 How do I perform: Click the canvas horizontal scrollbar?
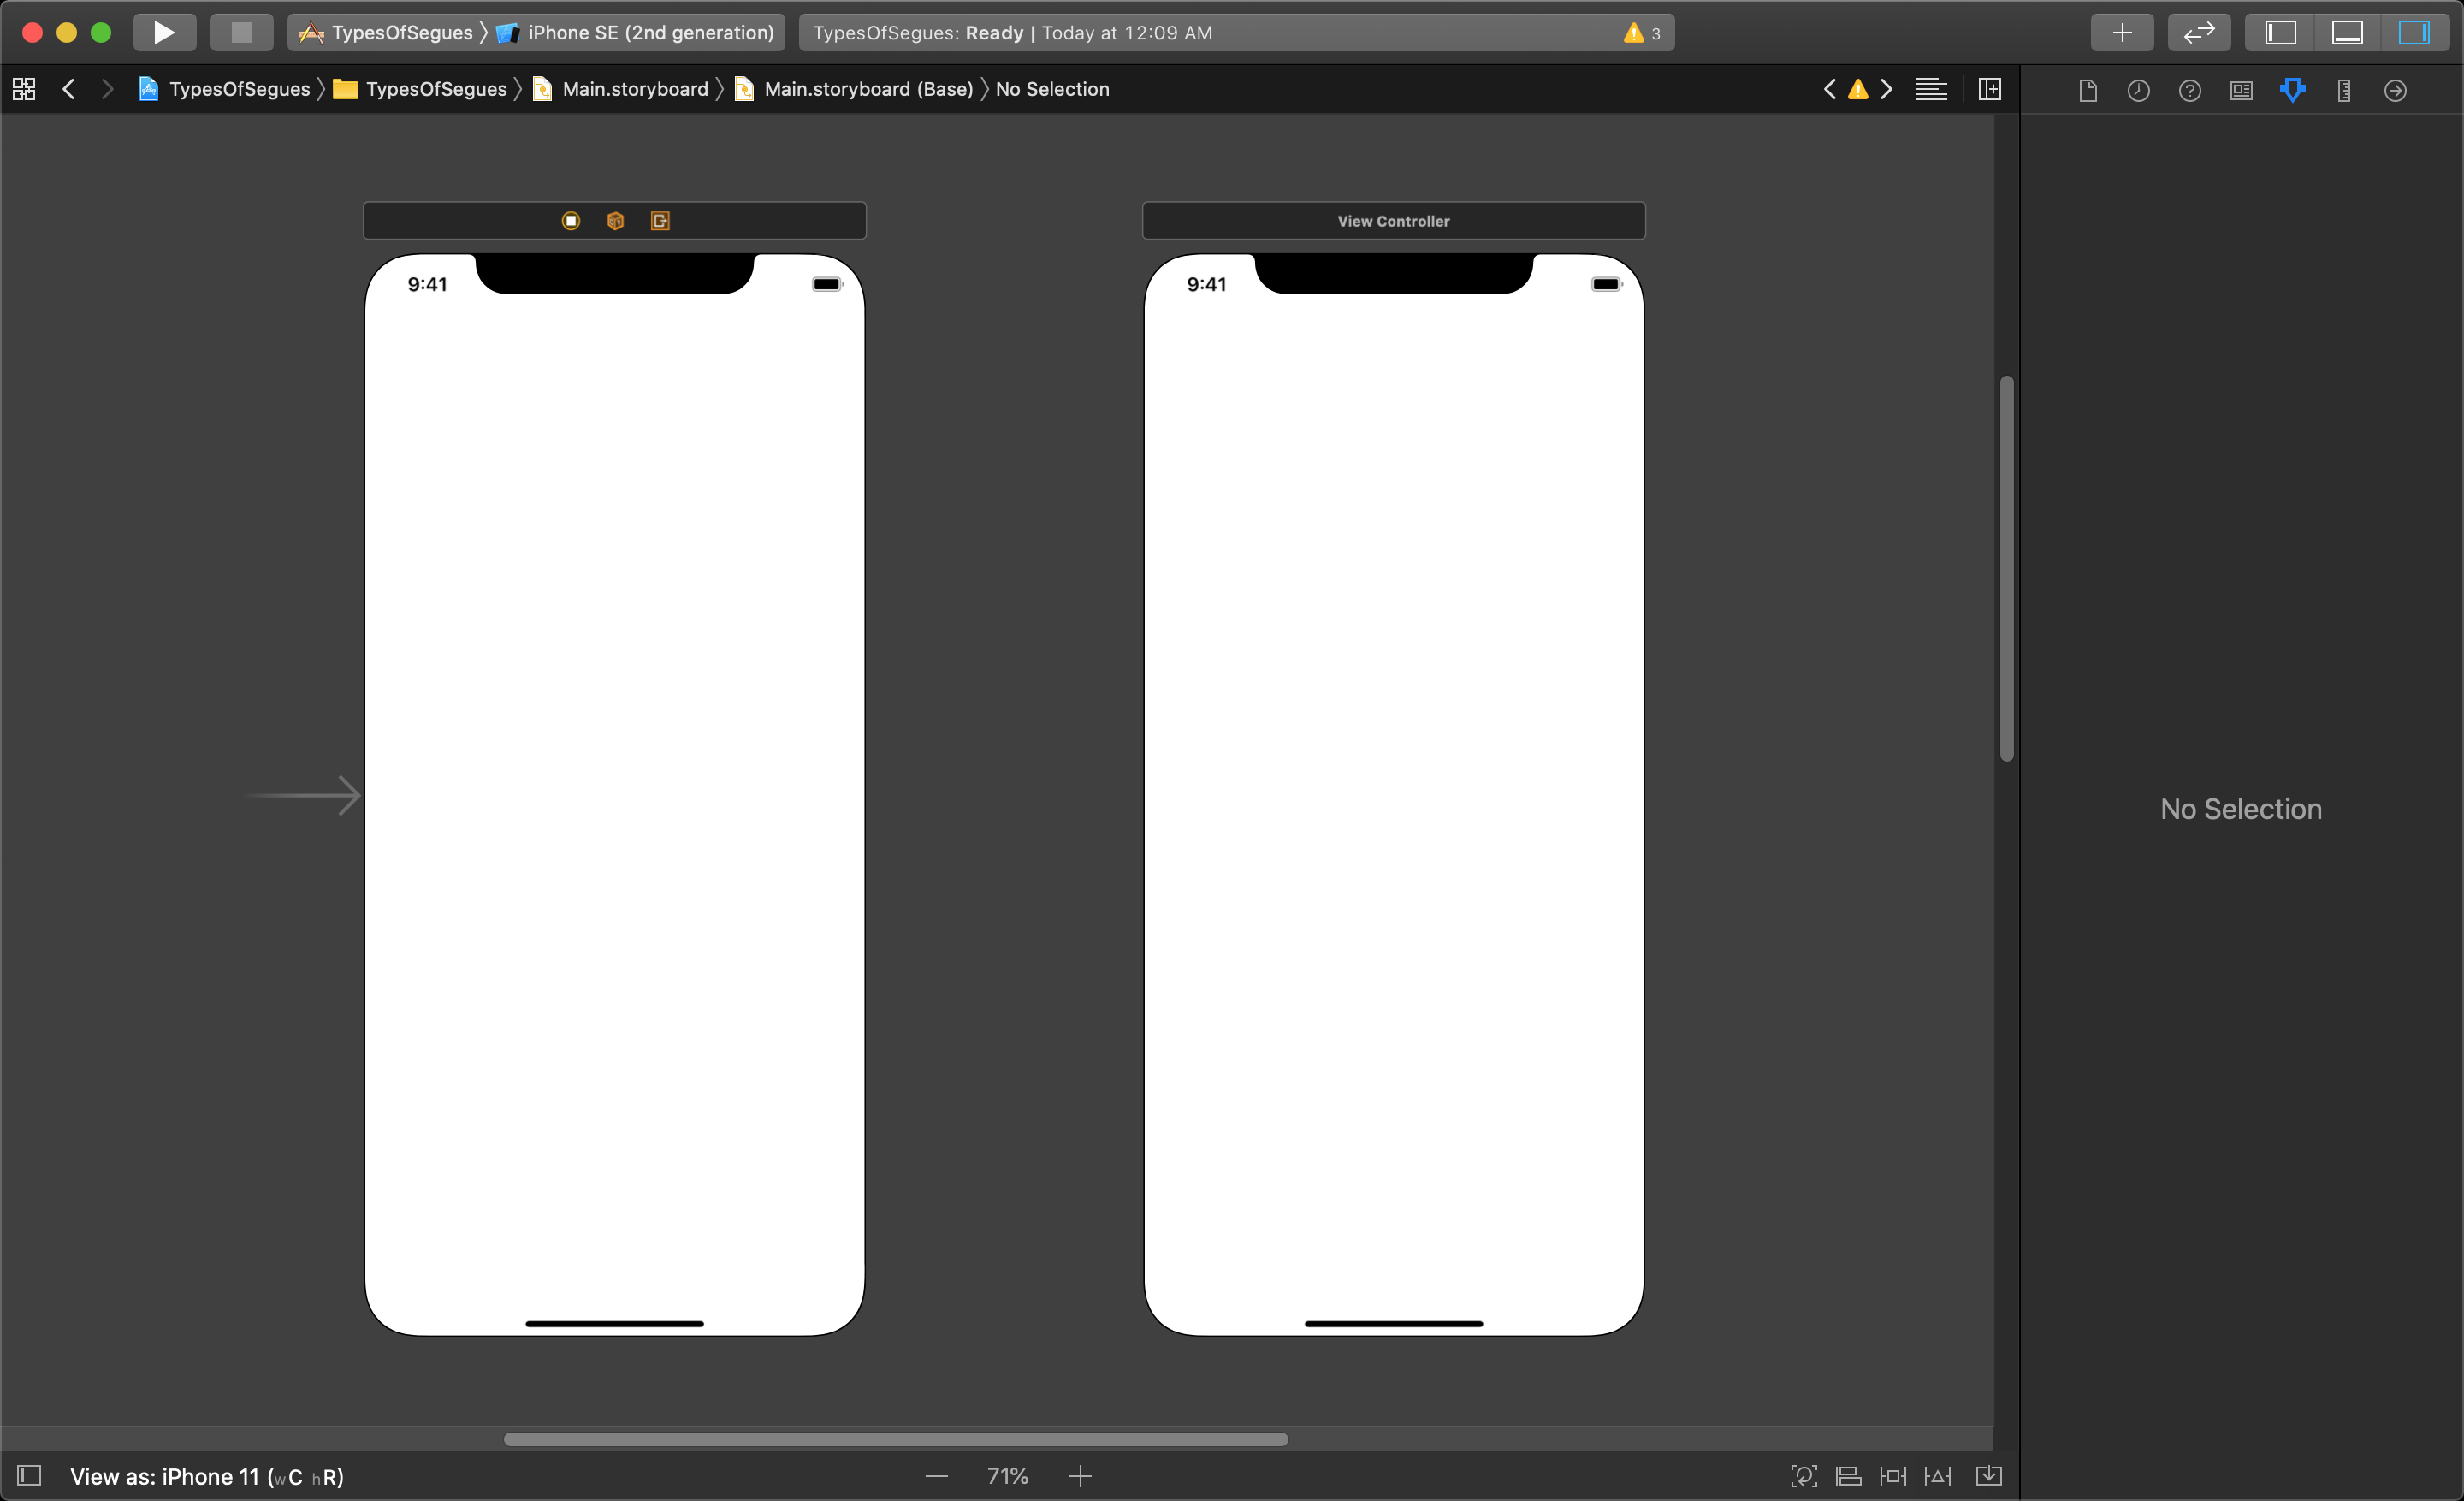click(896, 1439)
